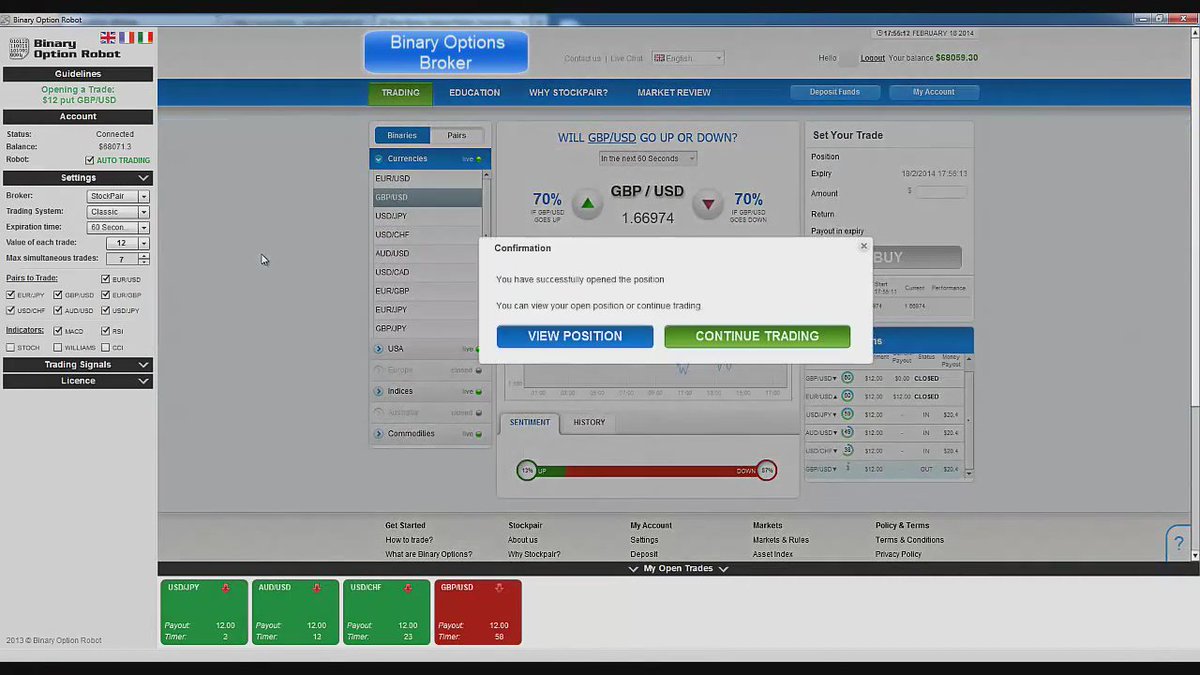Viewport: 1200px width, 675px height.
Task: Click the arrow icon beside USA category
Action: pyautogui.click(x=379, y=349)
